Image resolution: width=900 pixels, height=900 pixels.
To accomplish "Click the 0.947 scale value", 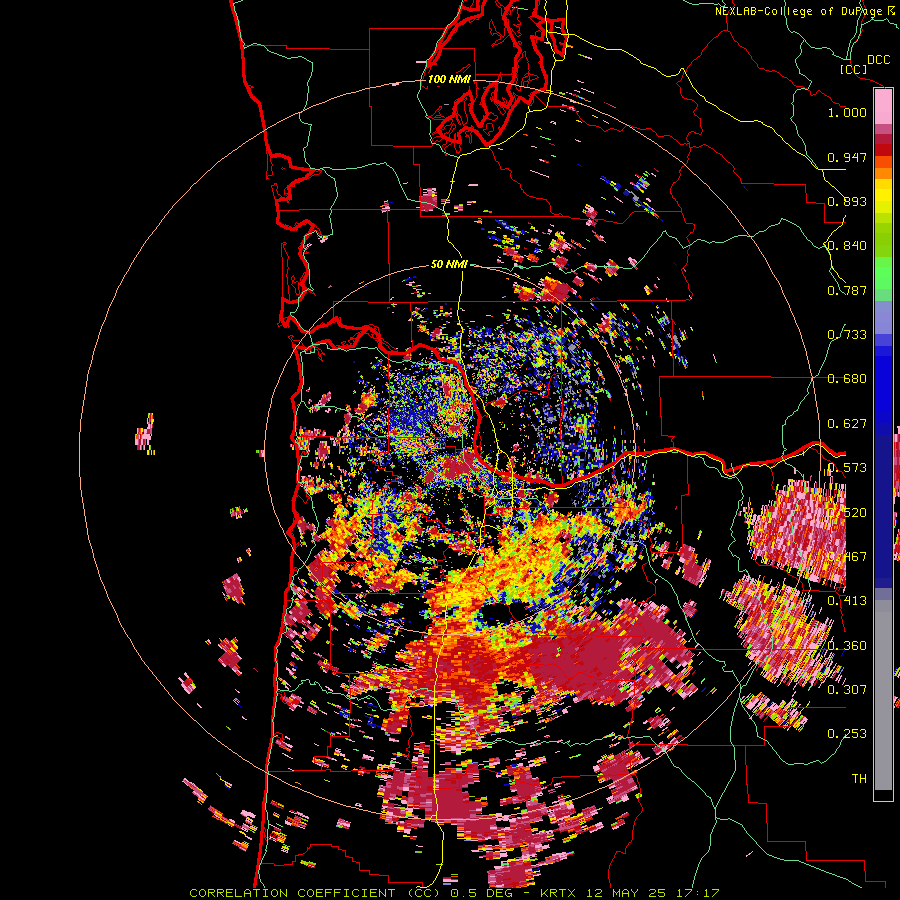I will point(847,157).
